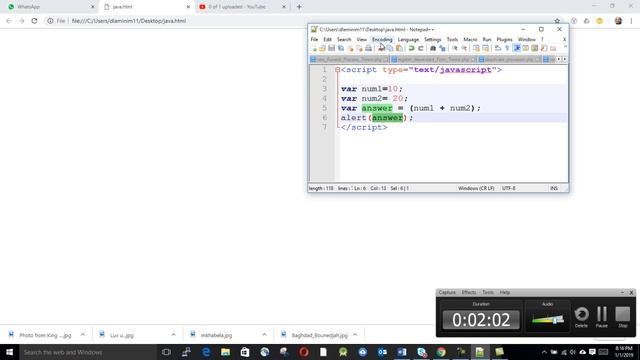This screenshot has height=360, width=640.
Task: Open Tools menu in recorder
Action: point(488,292)
